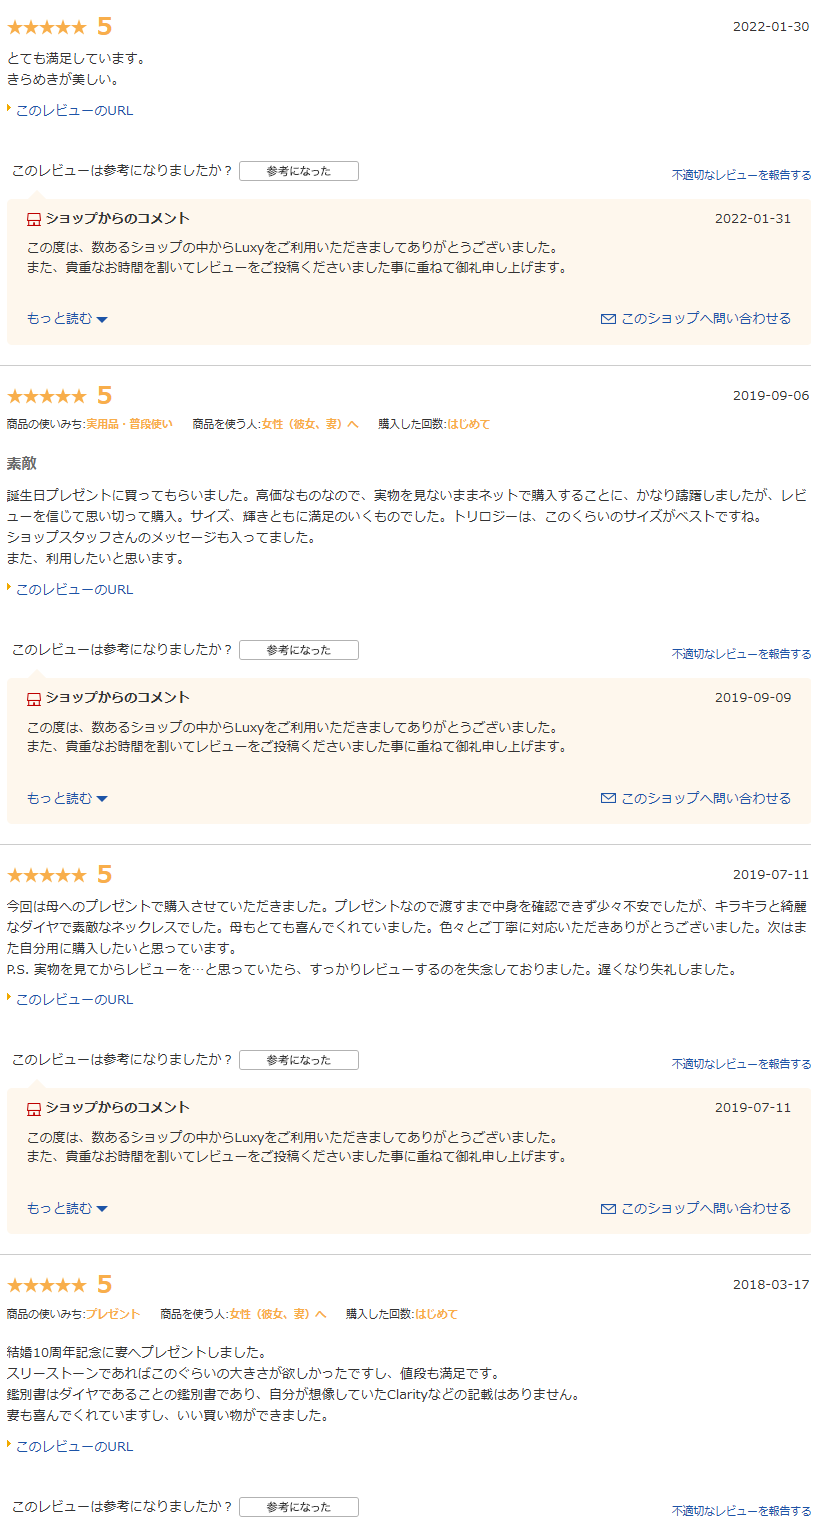Click five-star rating of 2019-09-06 review

coord(47,396)
